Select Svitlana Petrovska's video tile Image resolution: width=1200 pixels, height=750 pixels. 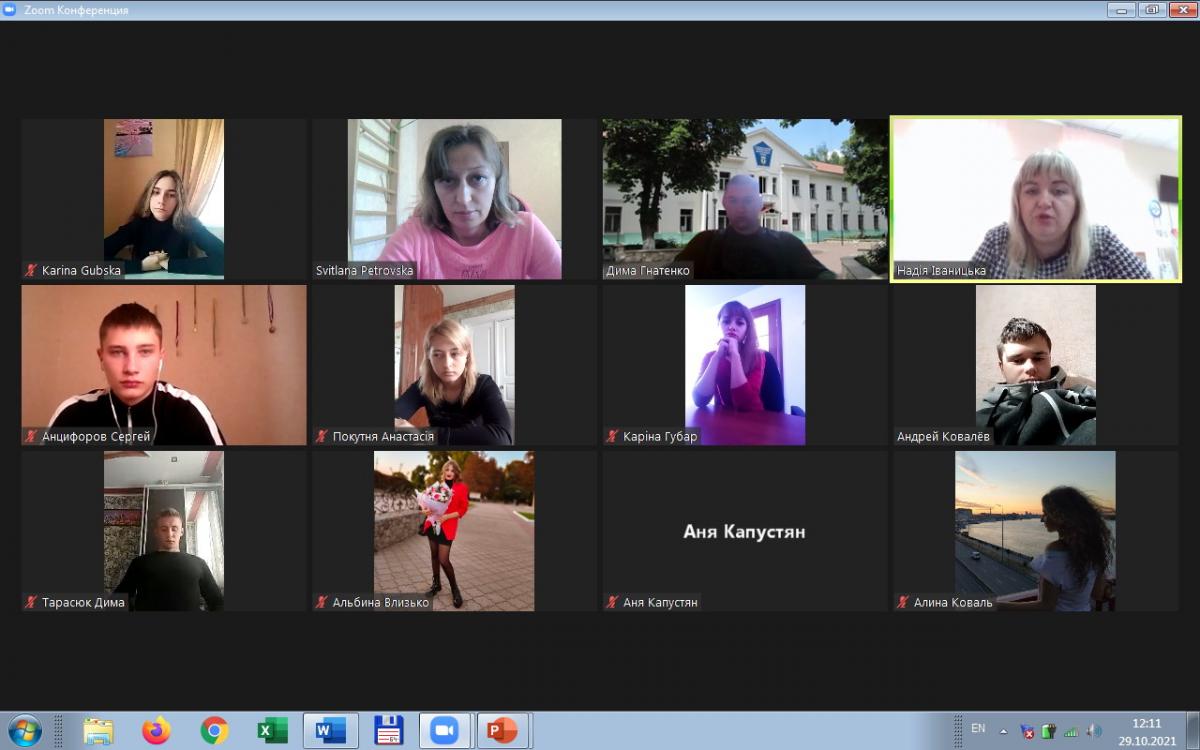[x=454, y=199]
